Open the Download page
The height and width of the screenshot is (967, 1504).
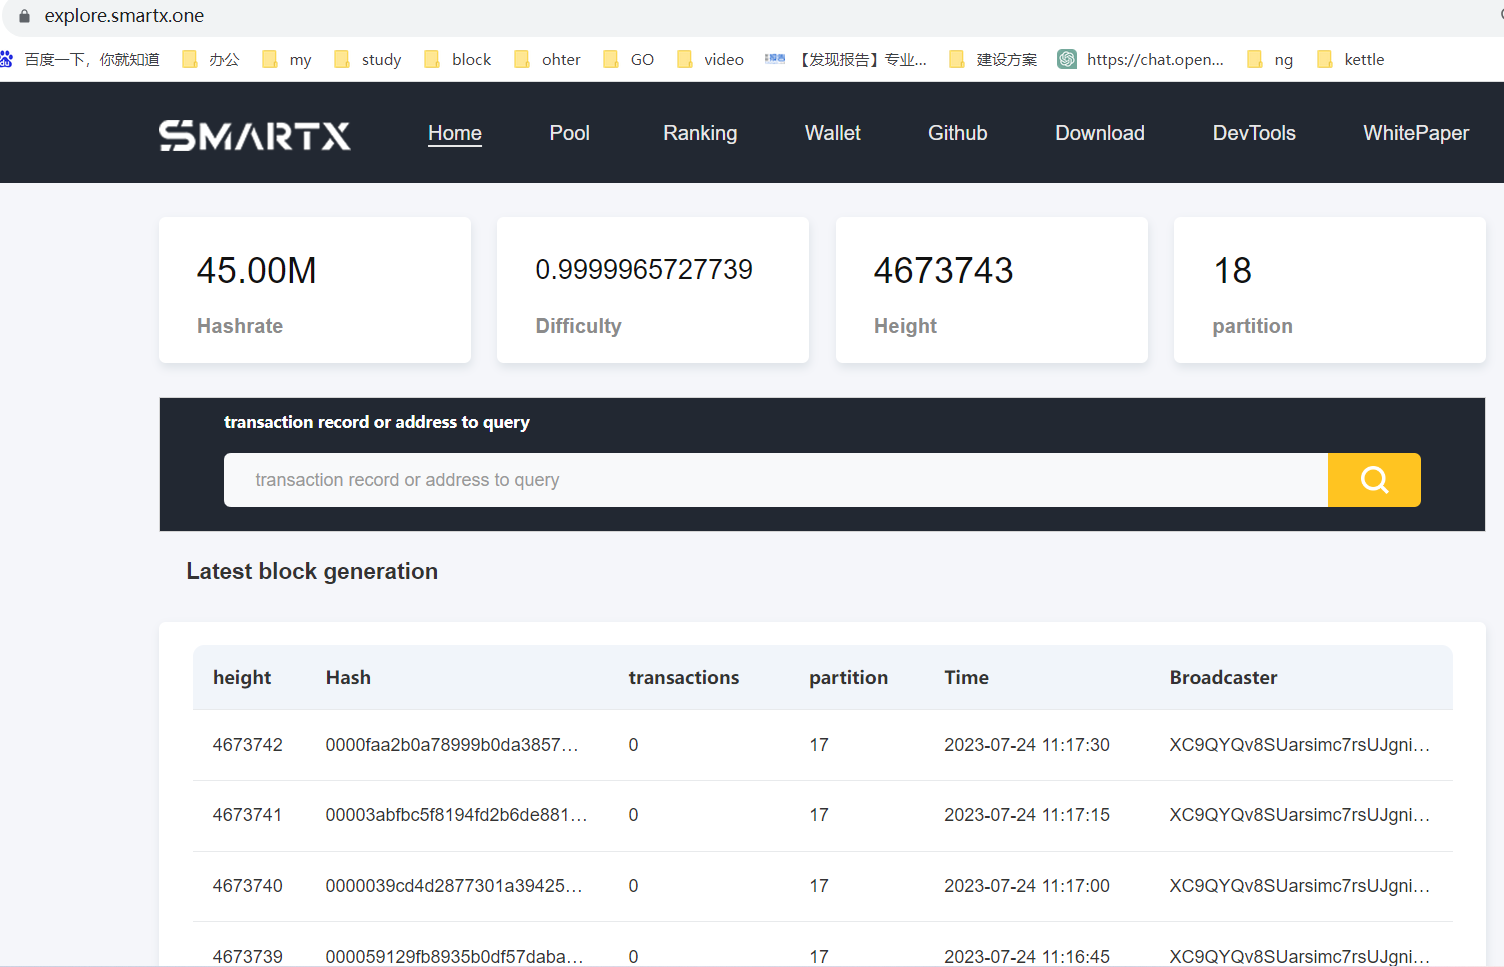pyautogui.click(x=1100, y=133)
